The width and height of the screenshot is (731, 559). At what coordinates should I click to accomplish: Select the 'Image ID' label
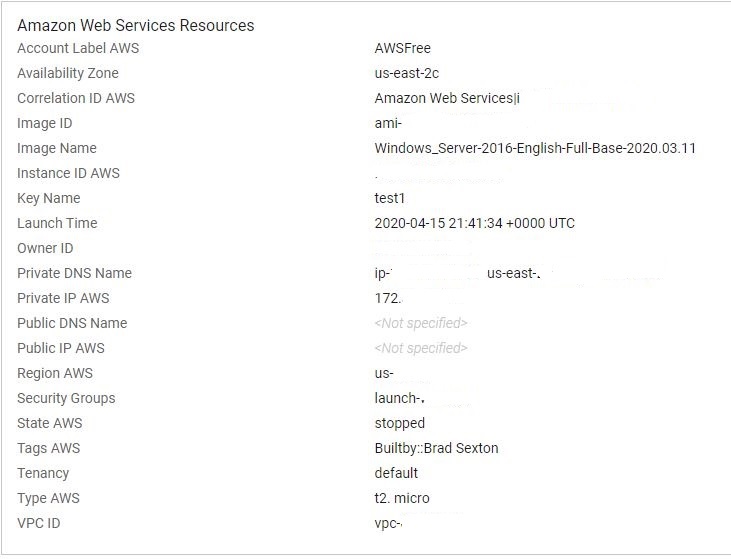(44, 123)
